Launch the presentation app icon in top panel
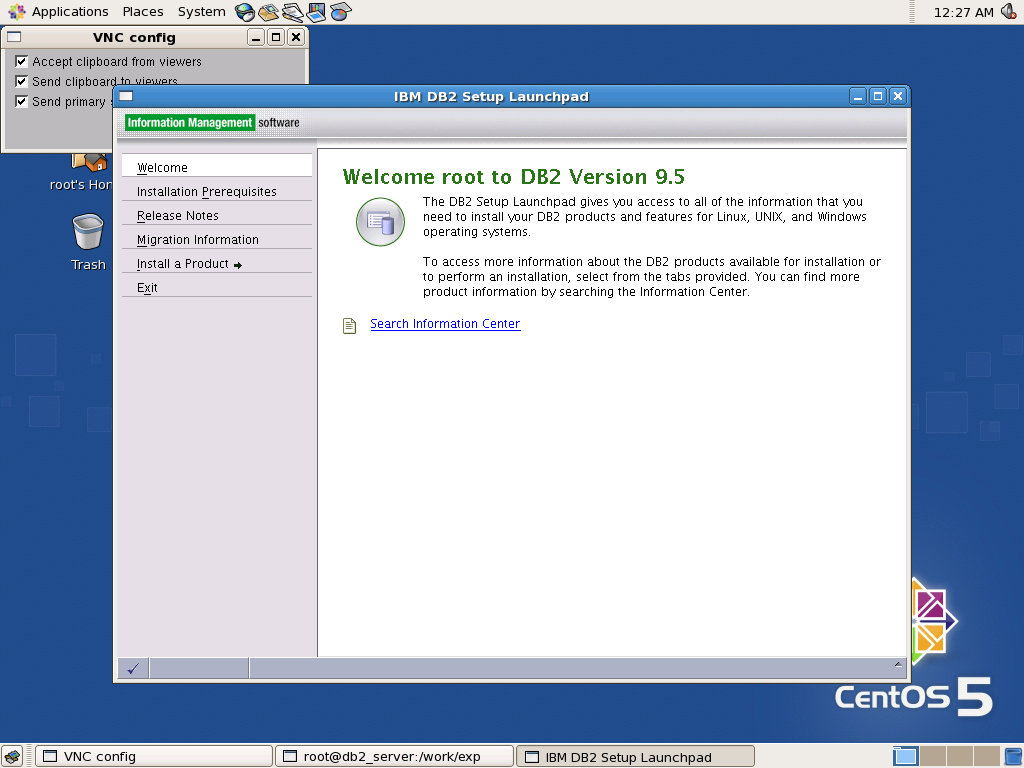Viewport: 1024px width, 768px height. click(316, 12)
